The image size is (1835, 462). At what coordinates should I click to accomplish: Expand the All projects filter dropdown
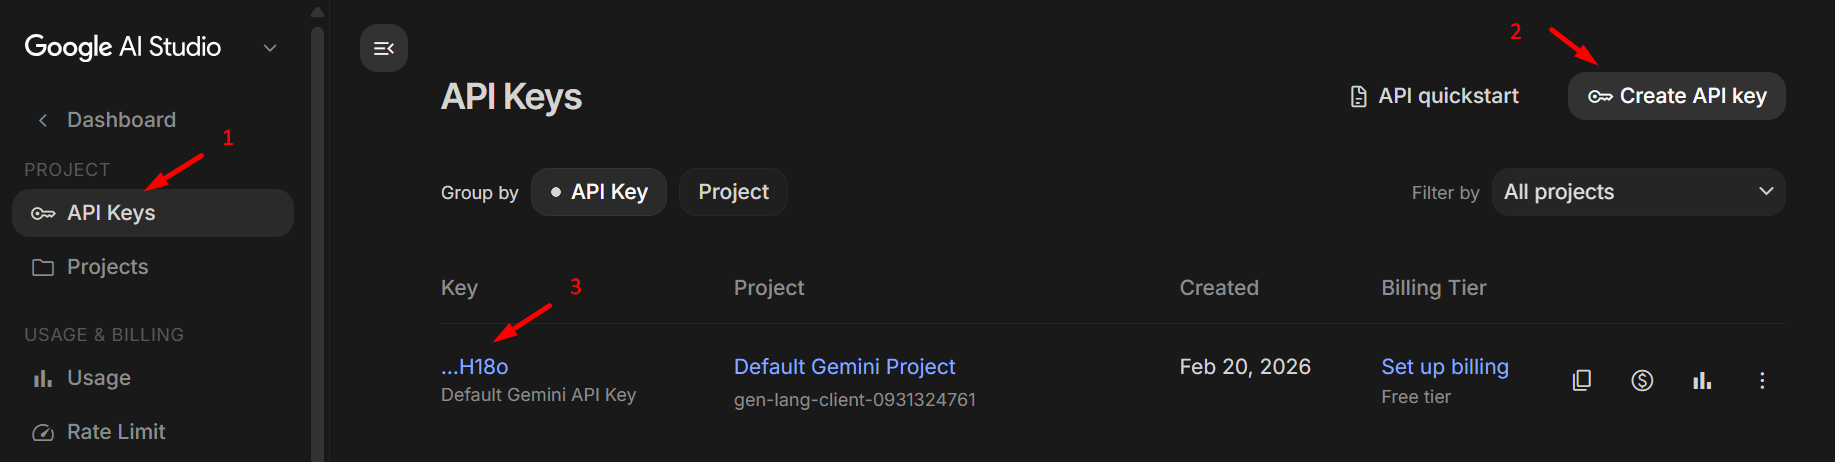point(1638,192)
